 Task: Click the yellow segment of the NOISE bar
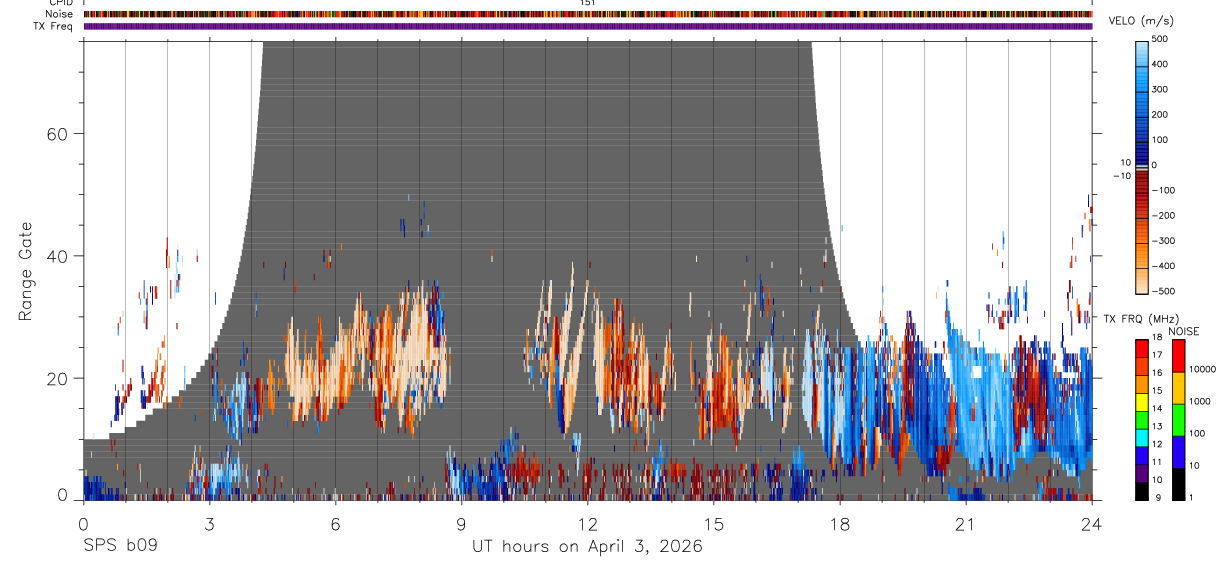tap(1178, 389)
